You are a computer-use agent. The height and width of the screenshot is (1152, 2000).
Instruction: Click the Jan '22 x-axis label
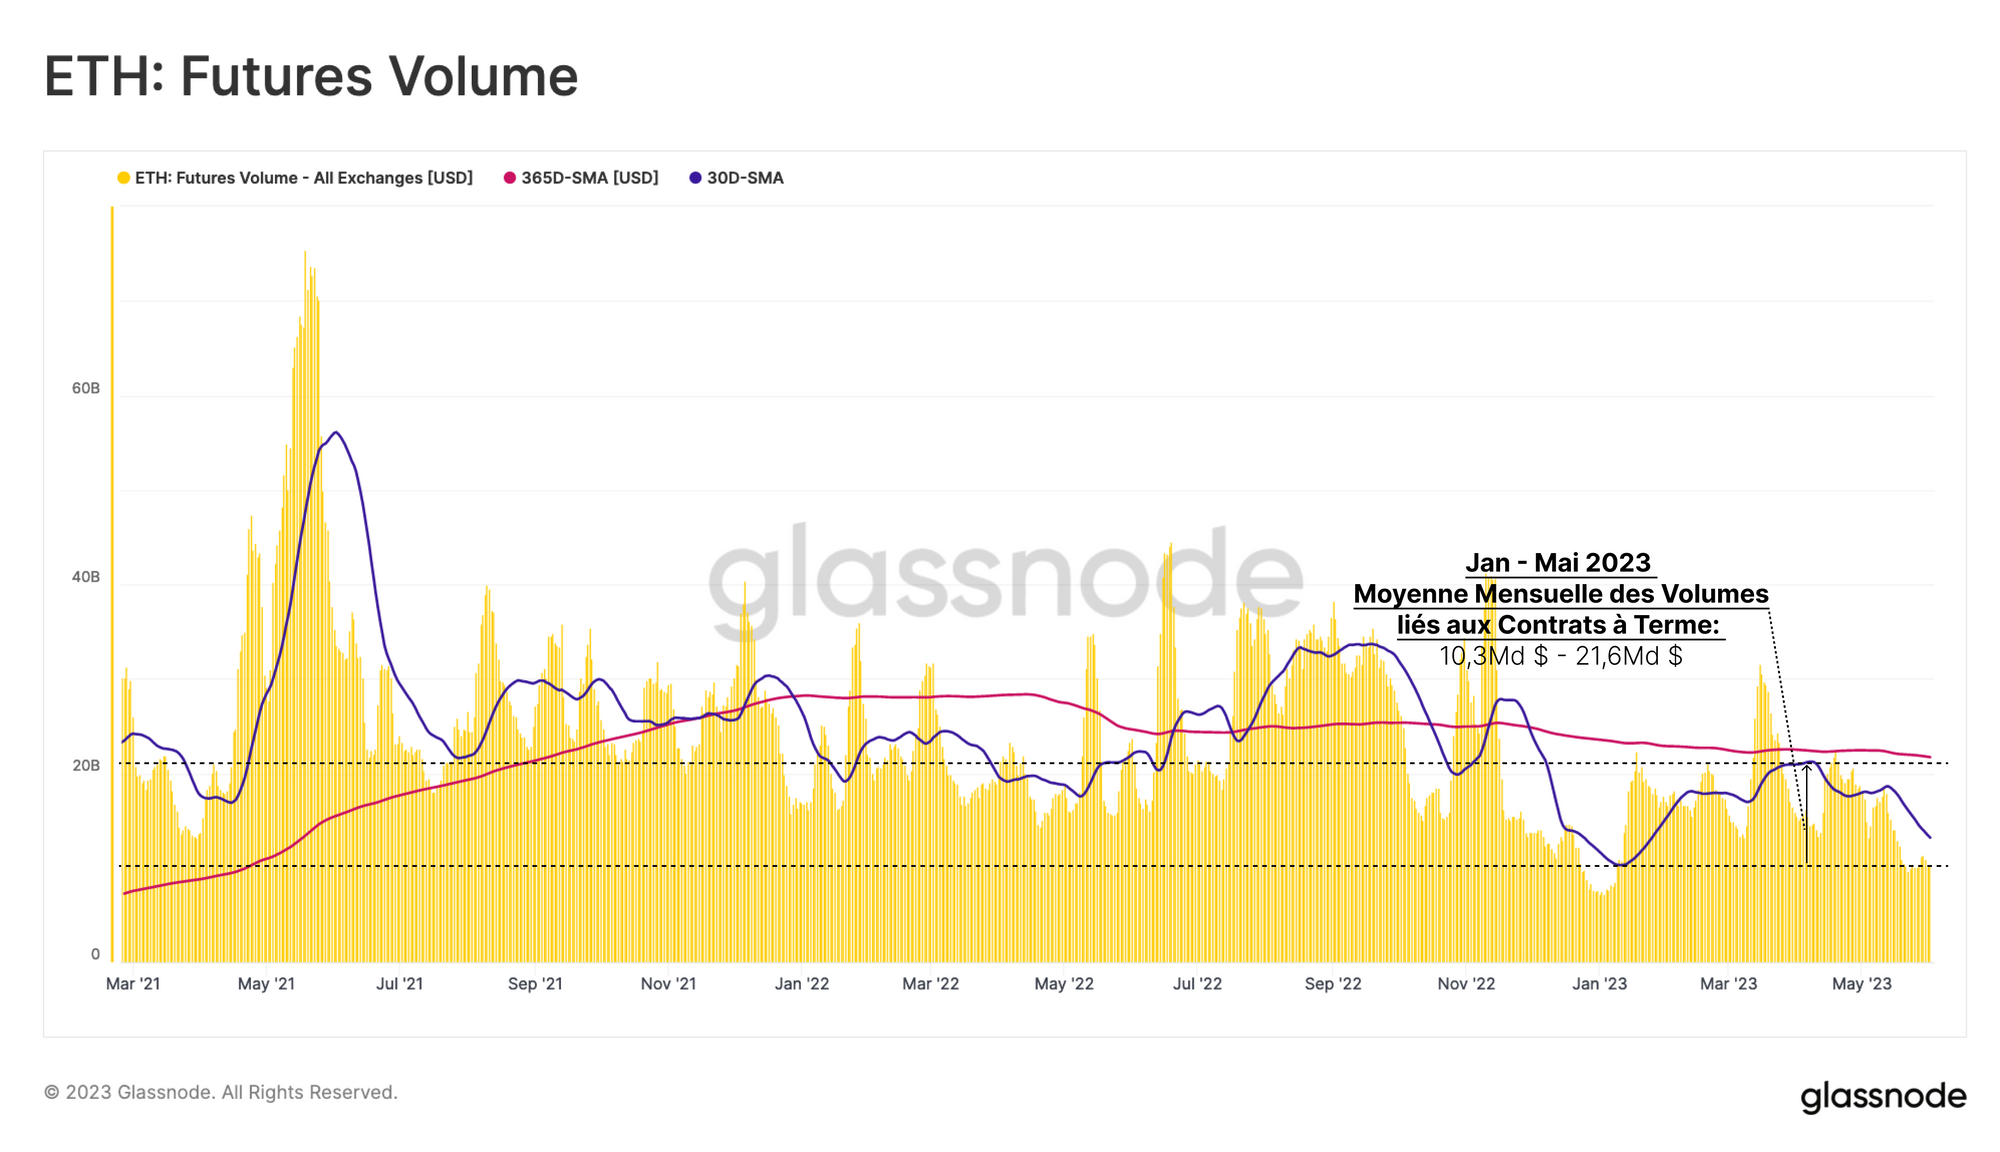tap(802, 984)
